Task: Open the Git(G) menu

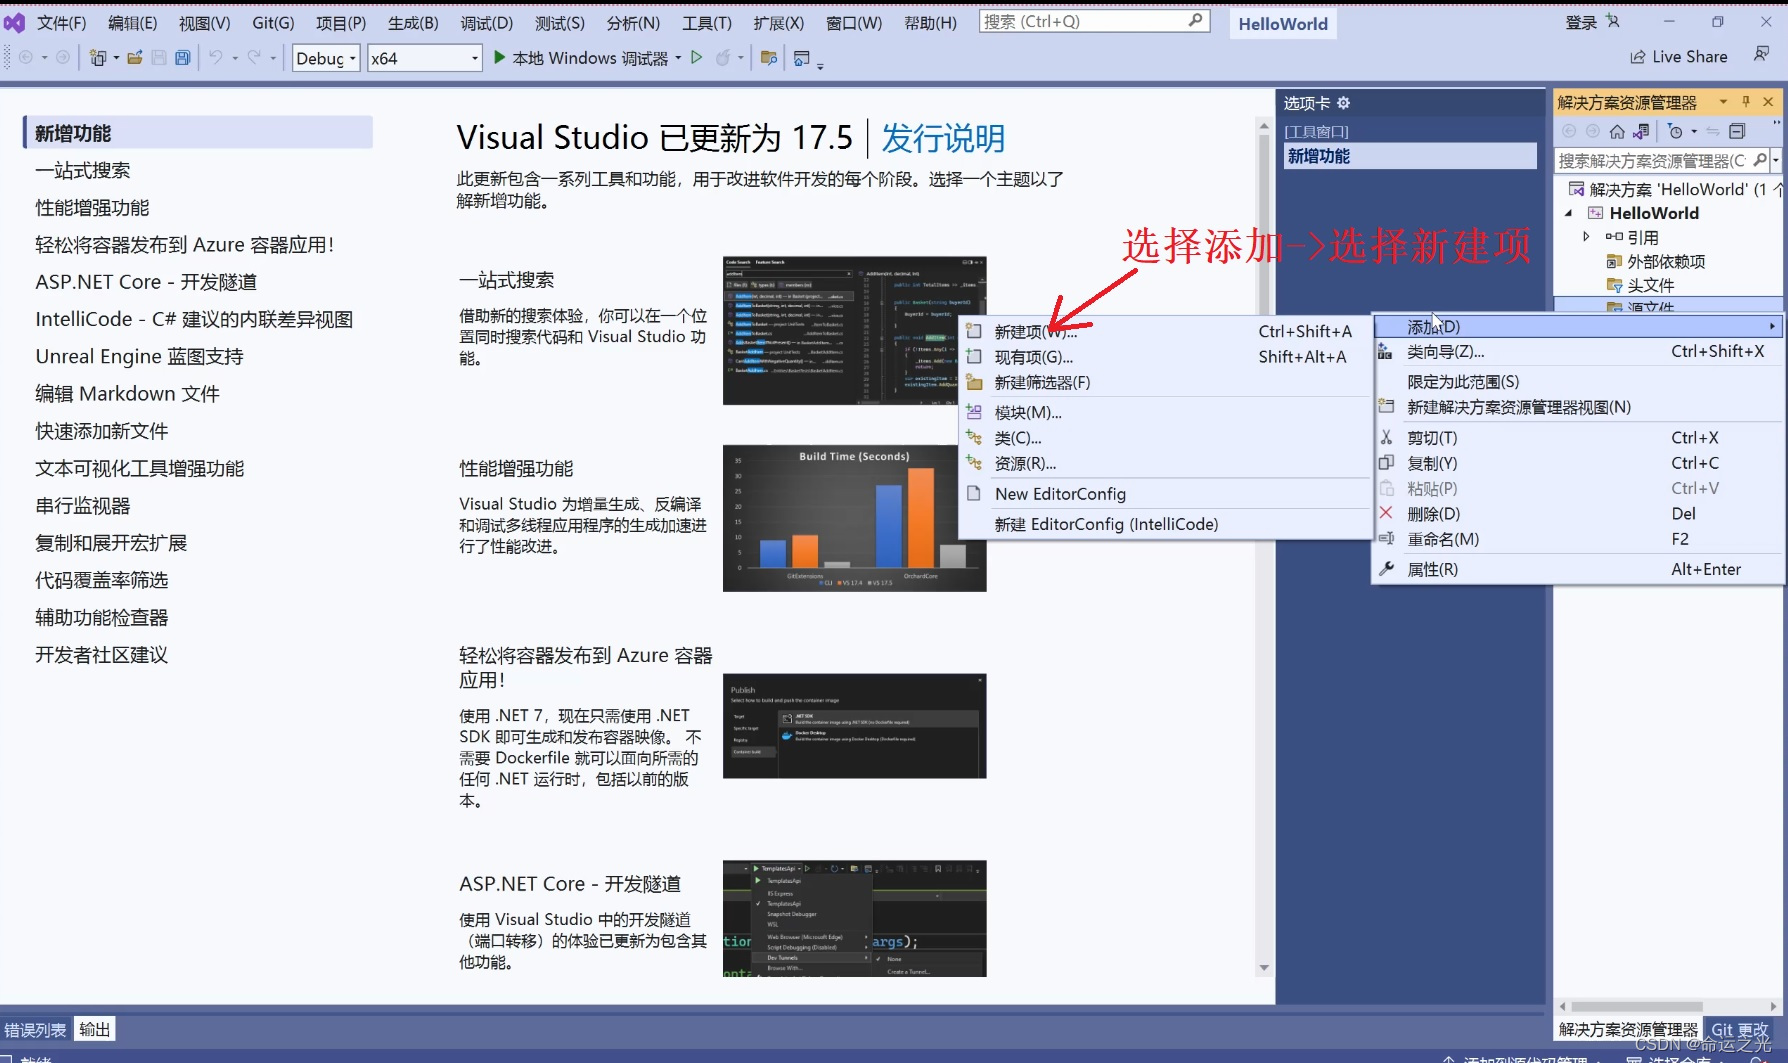Action: tap(273, 22)
